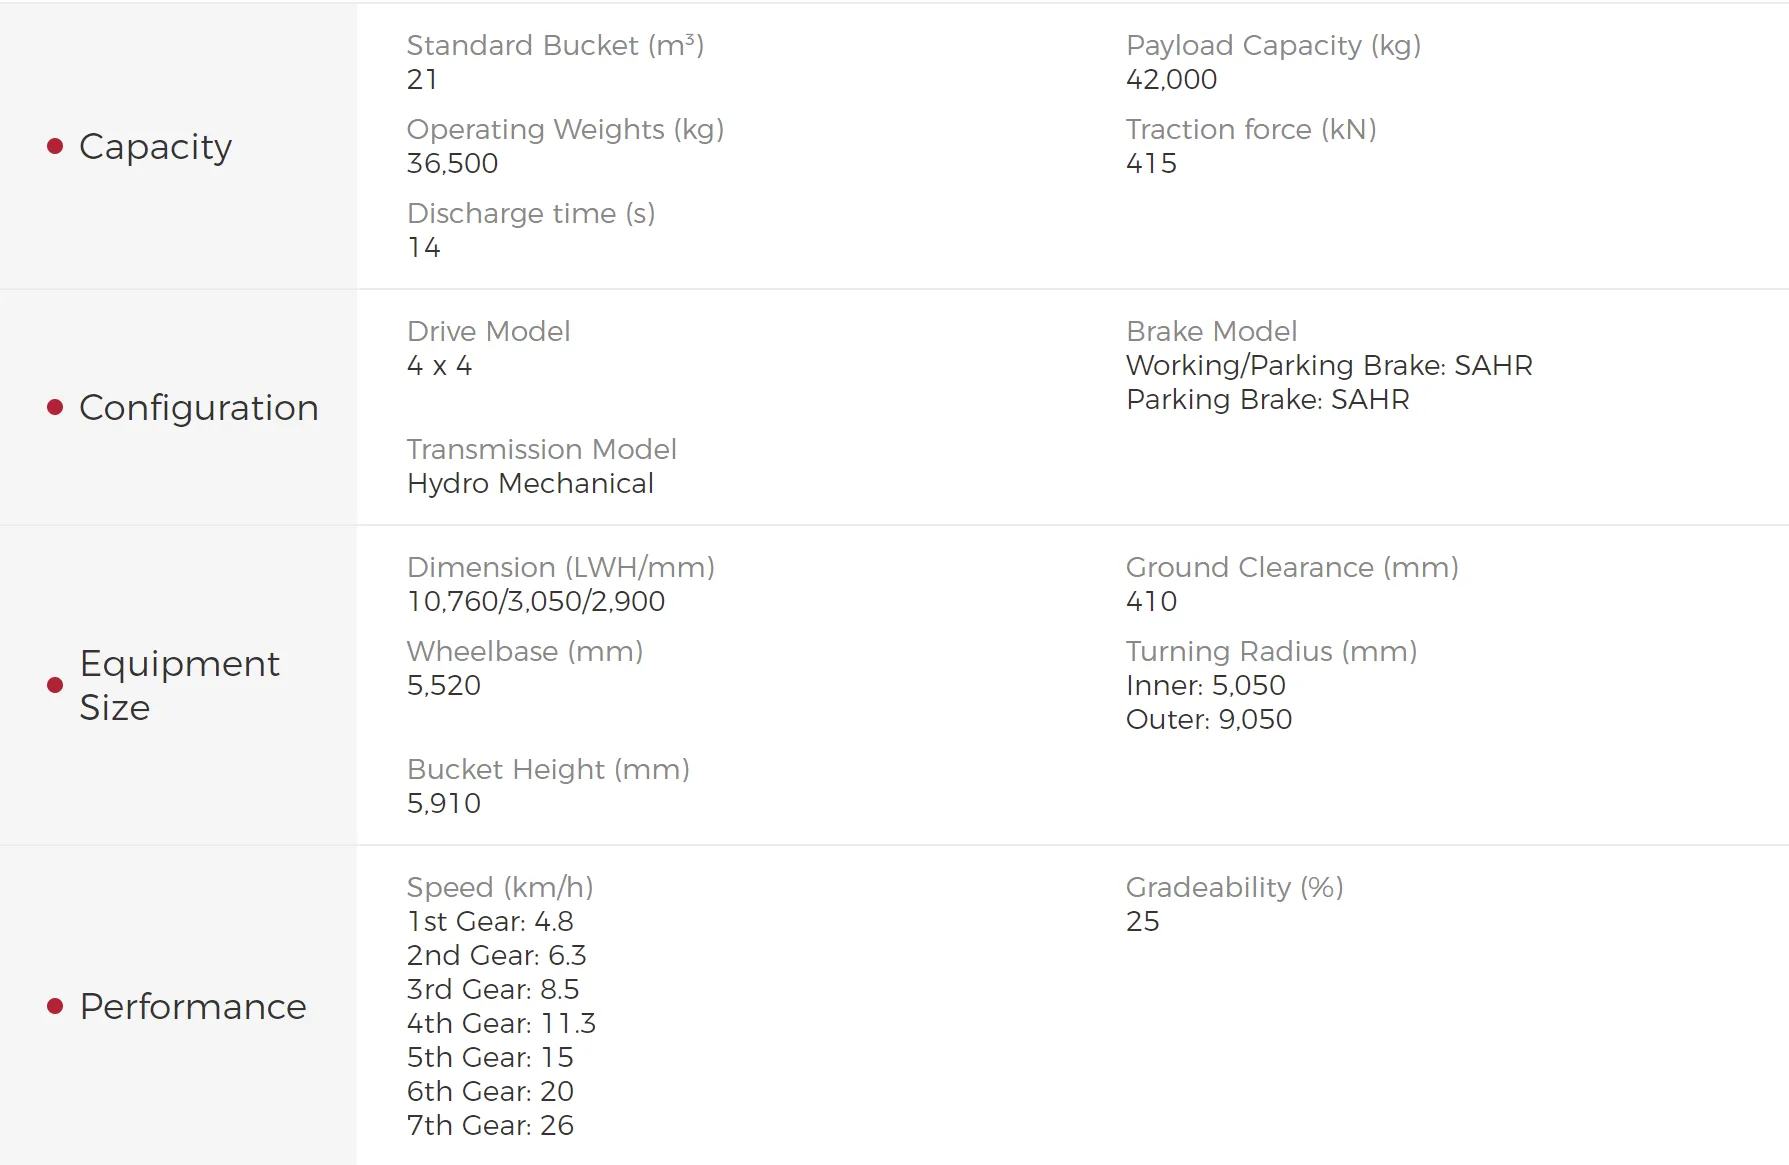Click the Working/Parking Brake: SAHR text
Viewport: 1789px width, 1165px height.
click(x=1329, y=366)
